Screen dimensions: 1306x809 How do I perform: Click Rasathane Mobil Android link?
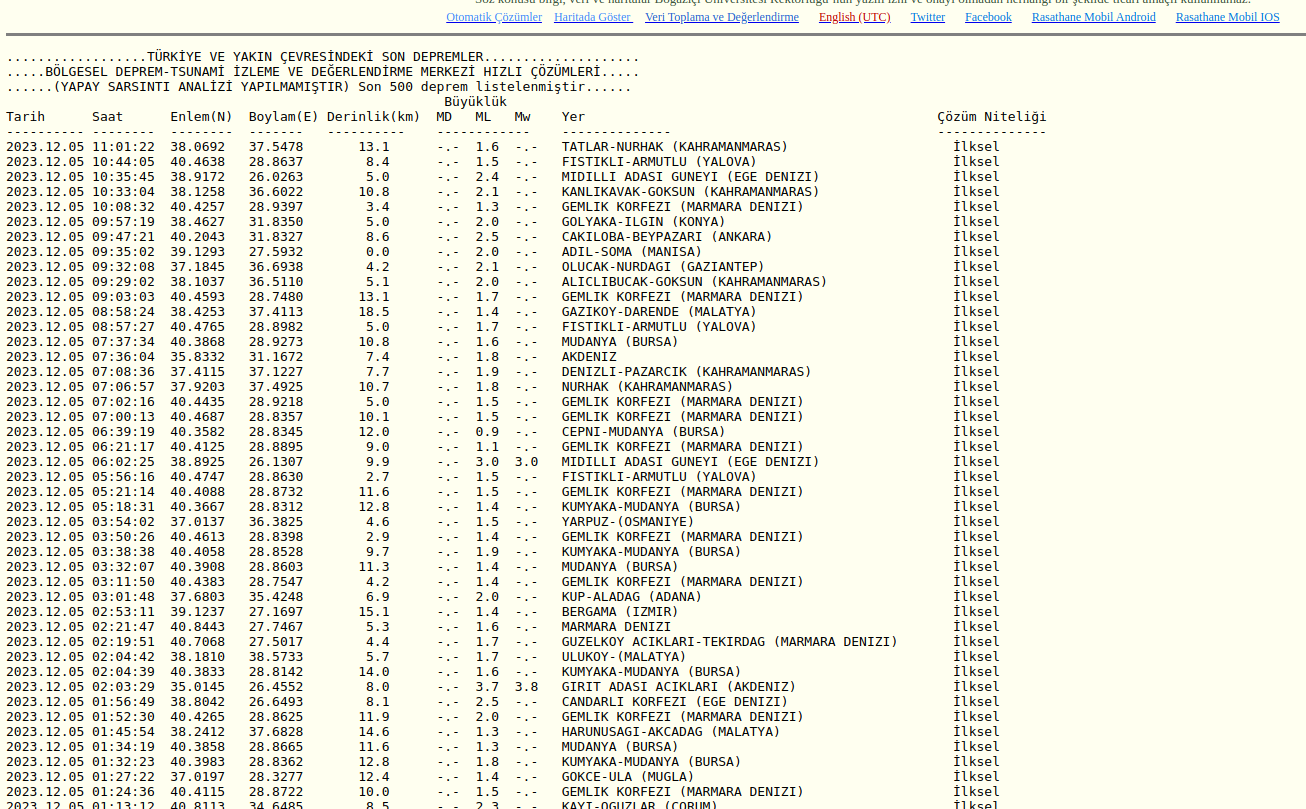[x=1093, y=17]
